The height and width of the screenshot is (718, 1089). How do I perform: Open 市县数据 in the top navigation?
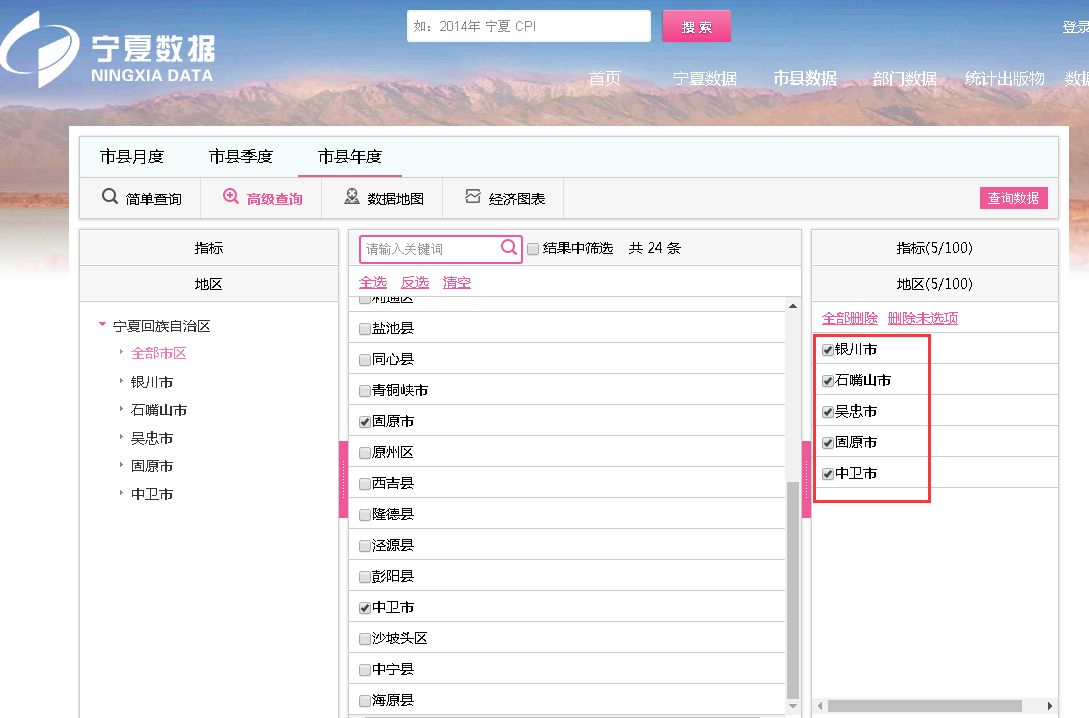805,78
